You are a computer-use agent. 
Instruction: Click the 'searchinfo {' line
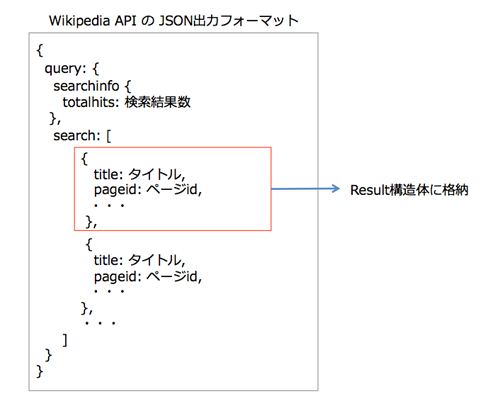point(92,86)
